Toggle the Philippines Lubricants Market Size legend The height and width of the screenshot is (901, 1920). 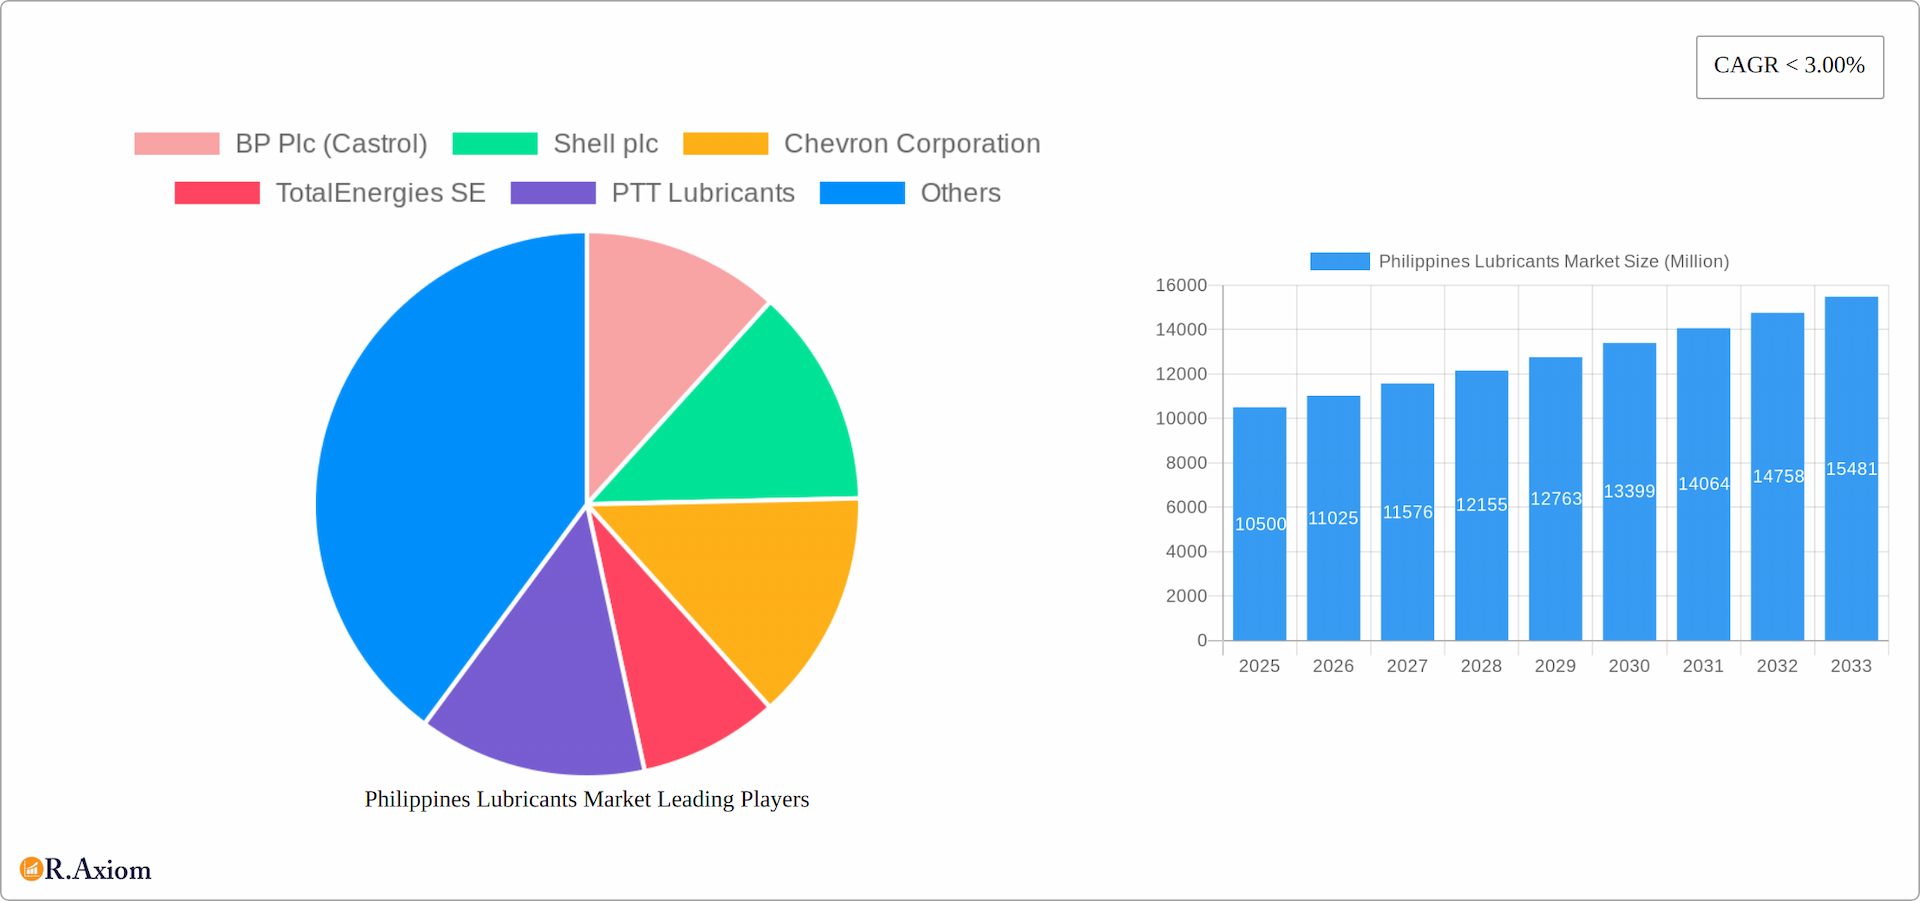point(1553,261)
